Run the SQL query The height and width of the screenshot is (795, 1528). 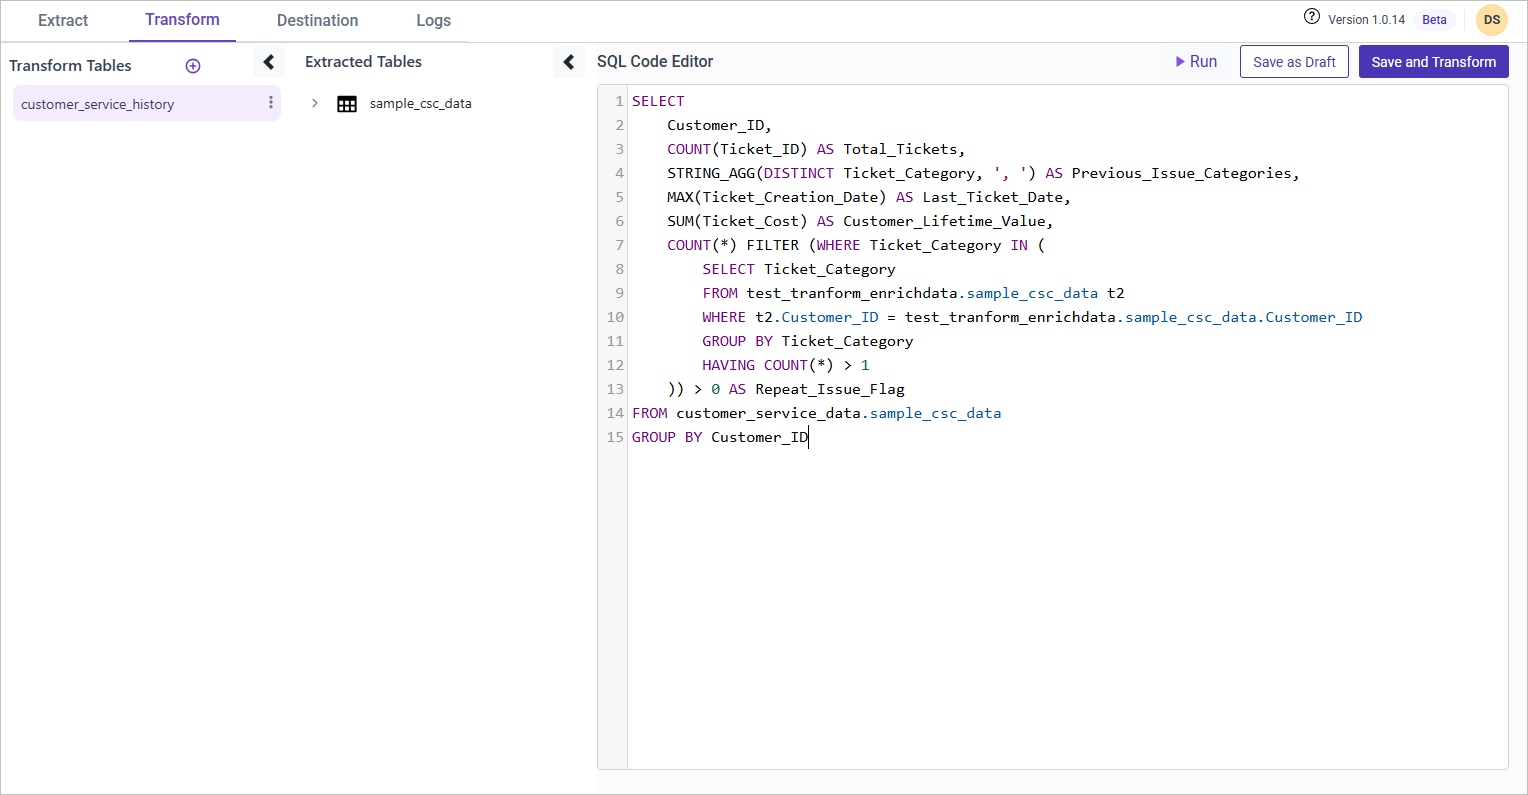(x=1196, y=62)
